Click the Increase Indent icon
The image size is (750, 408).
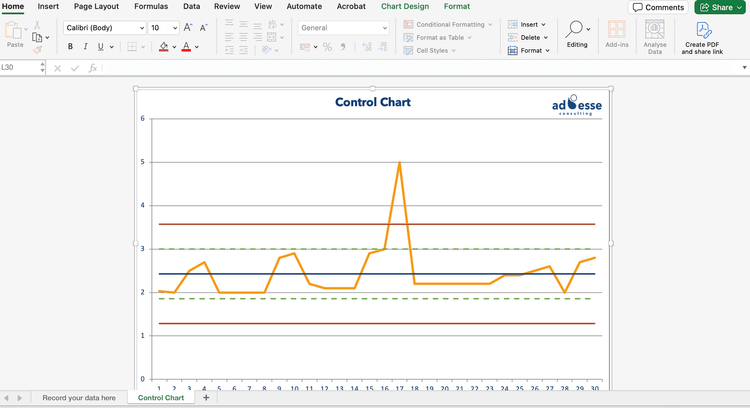pyautogui.click(x=243, y=50)
